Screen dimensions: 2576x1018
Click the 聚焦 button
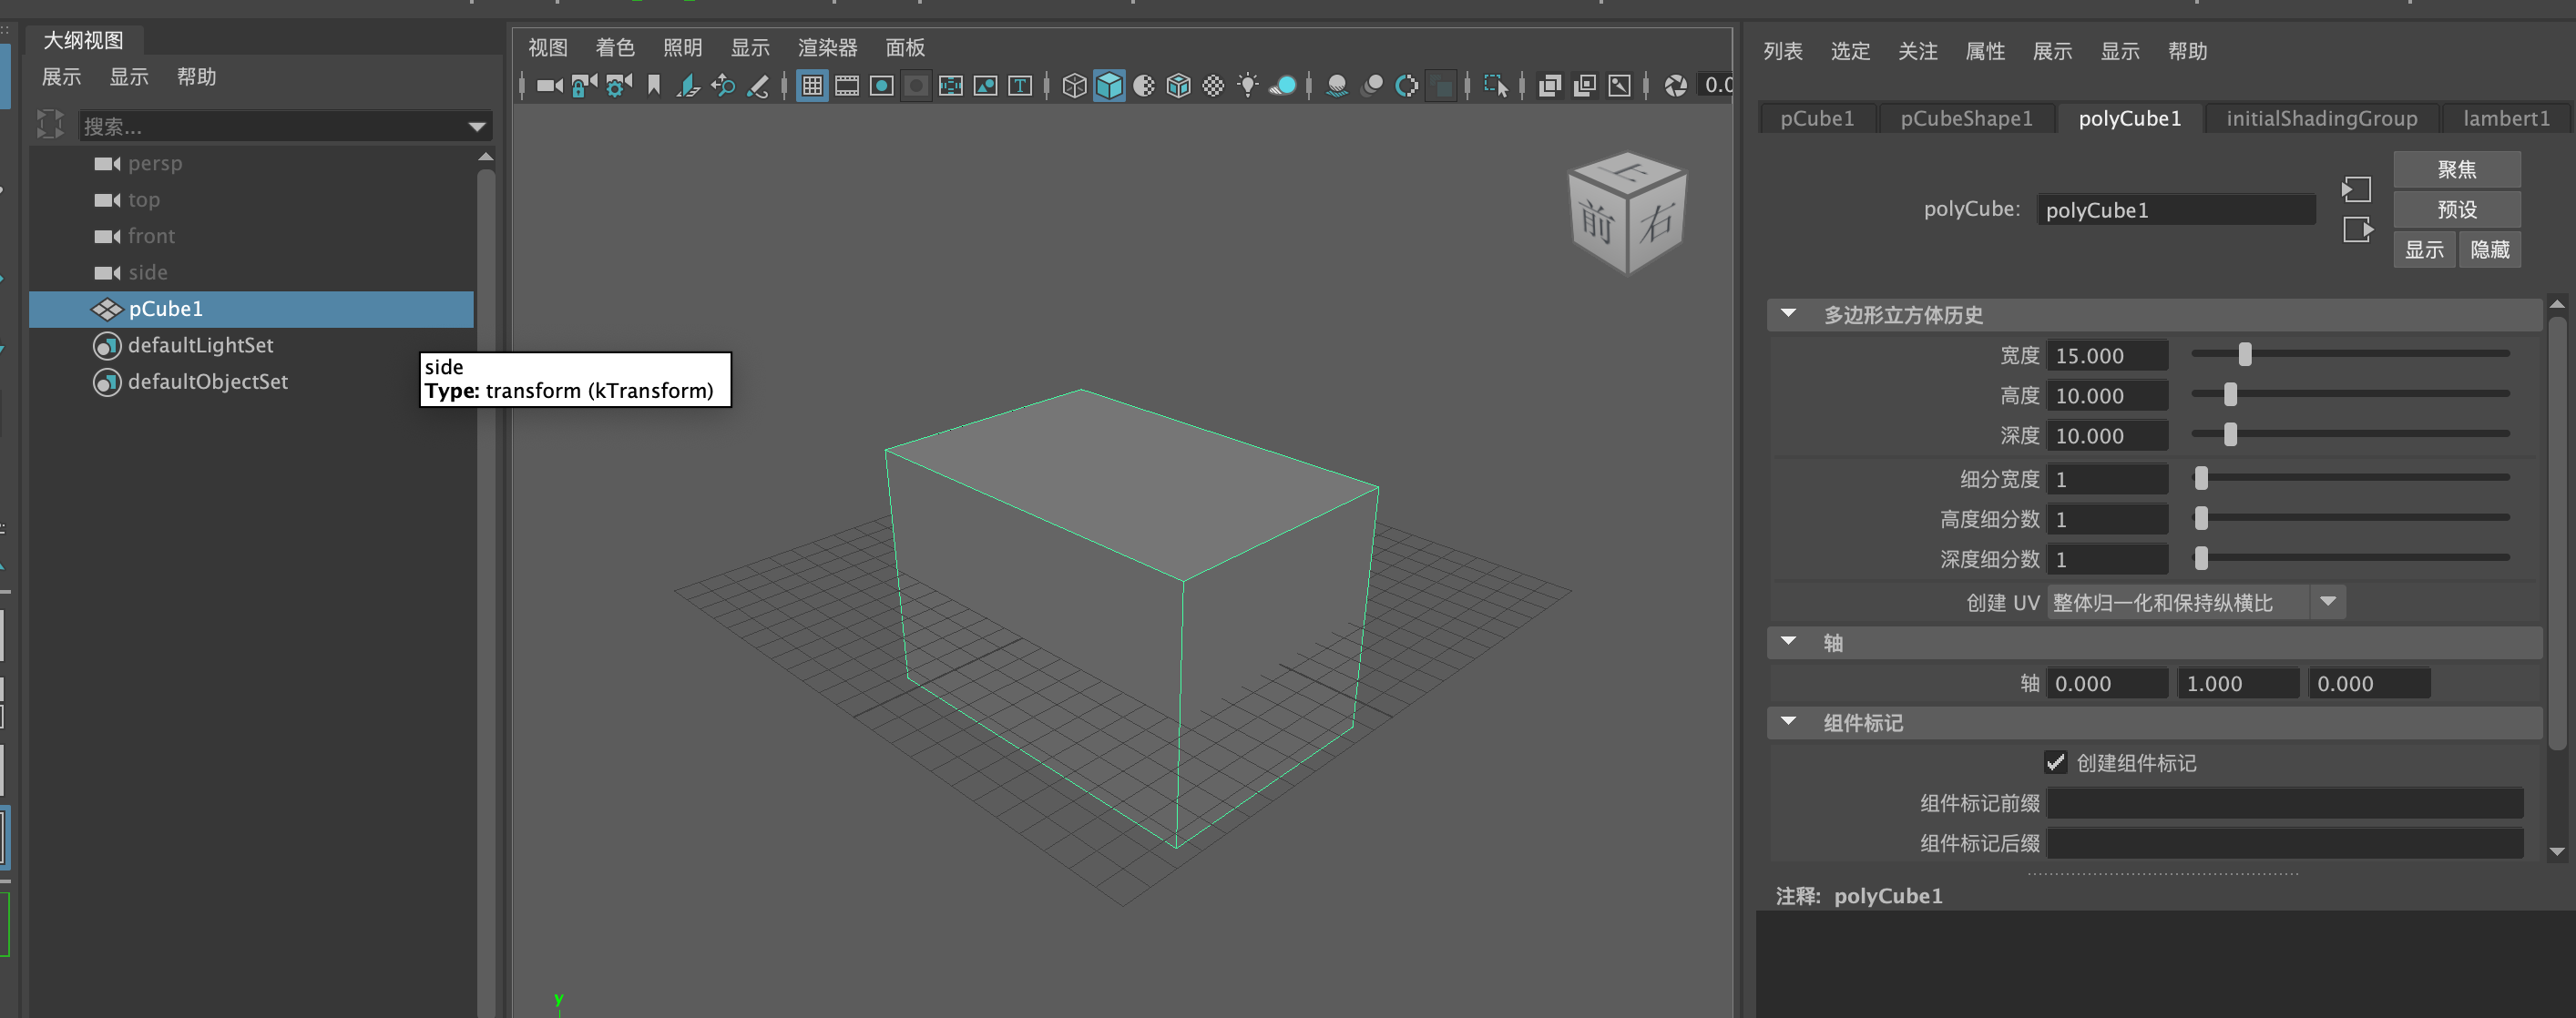pyautogui.click(x=2456, y=169)
